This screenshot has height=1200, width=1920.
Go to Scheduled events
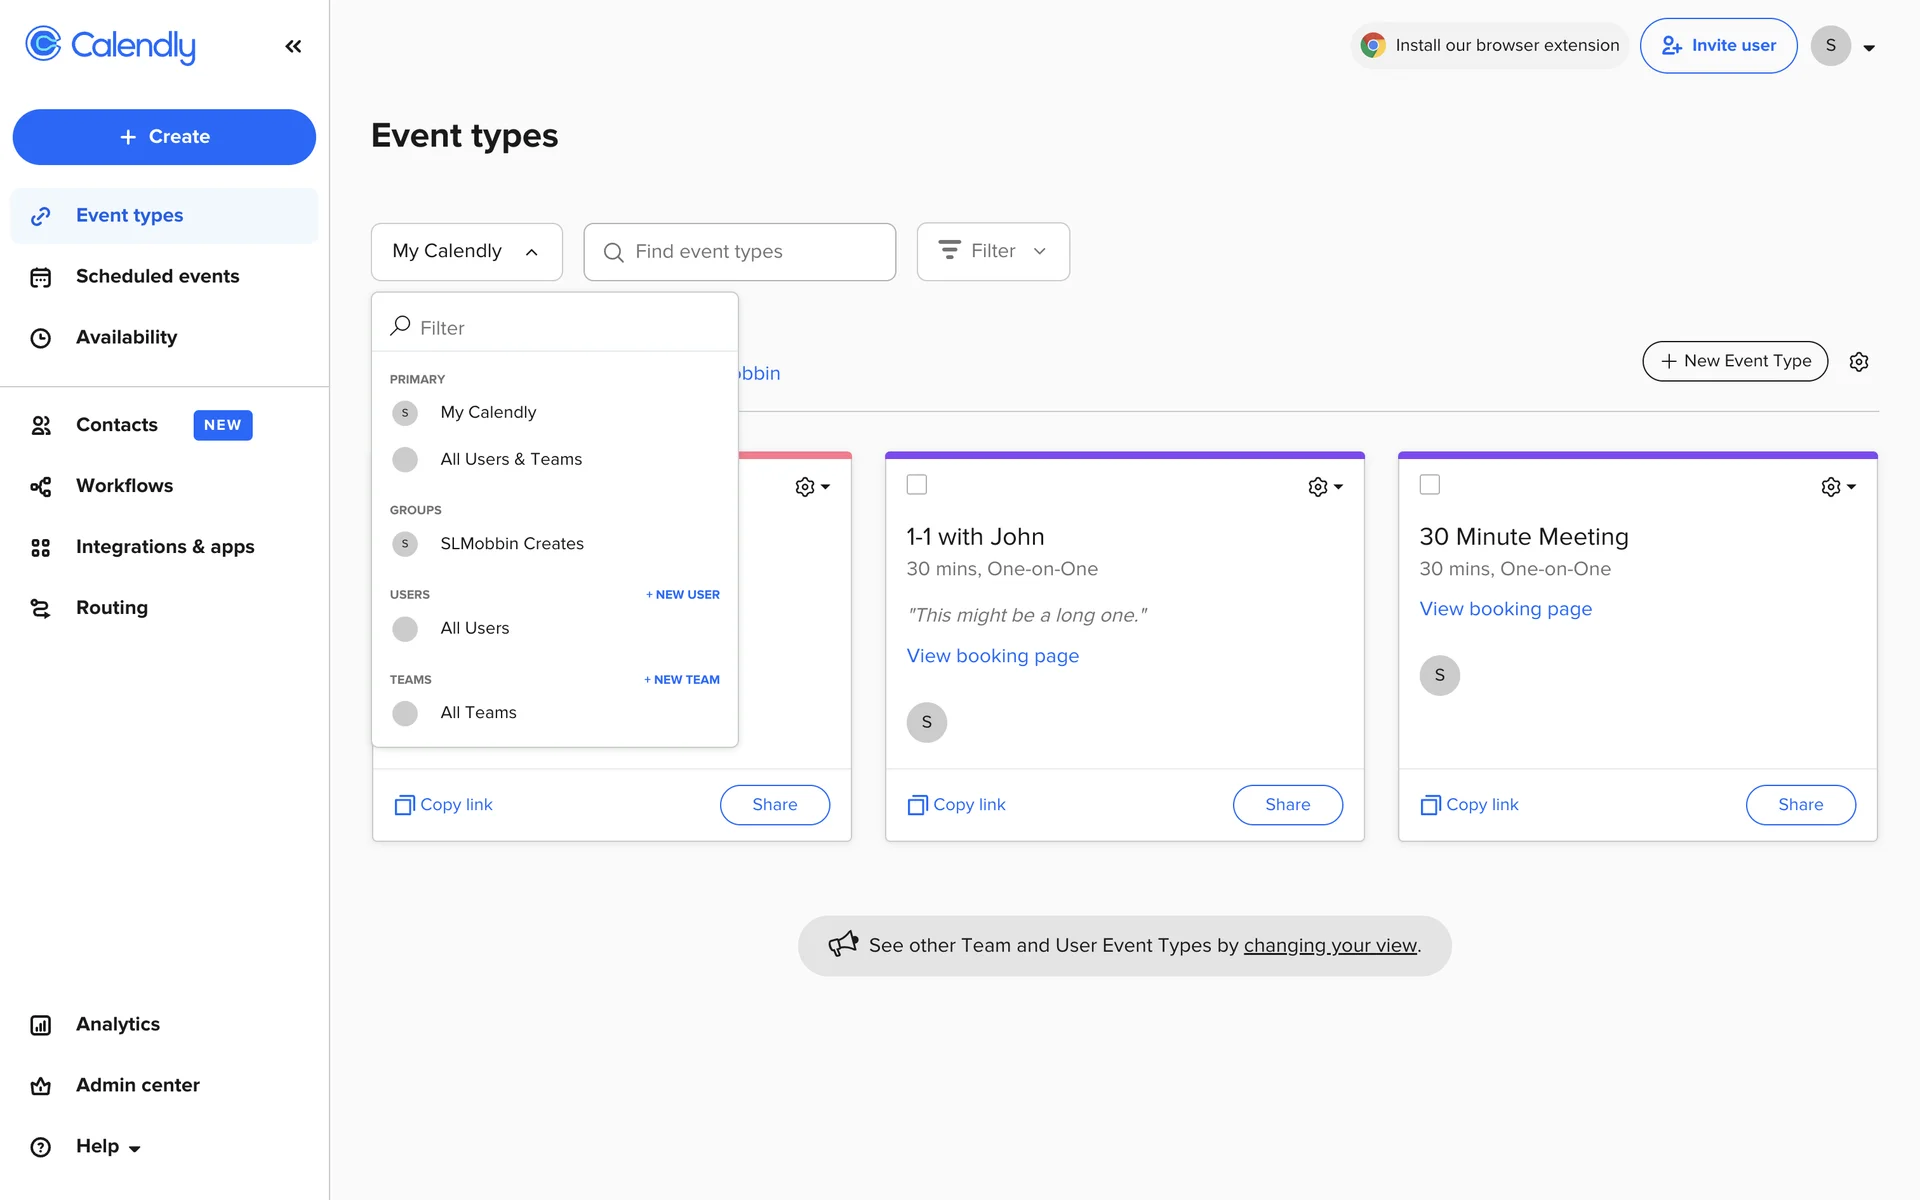click(157, 277)
